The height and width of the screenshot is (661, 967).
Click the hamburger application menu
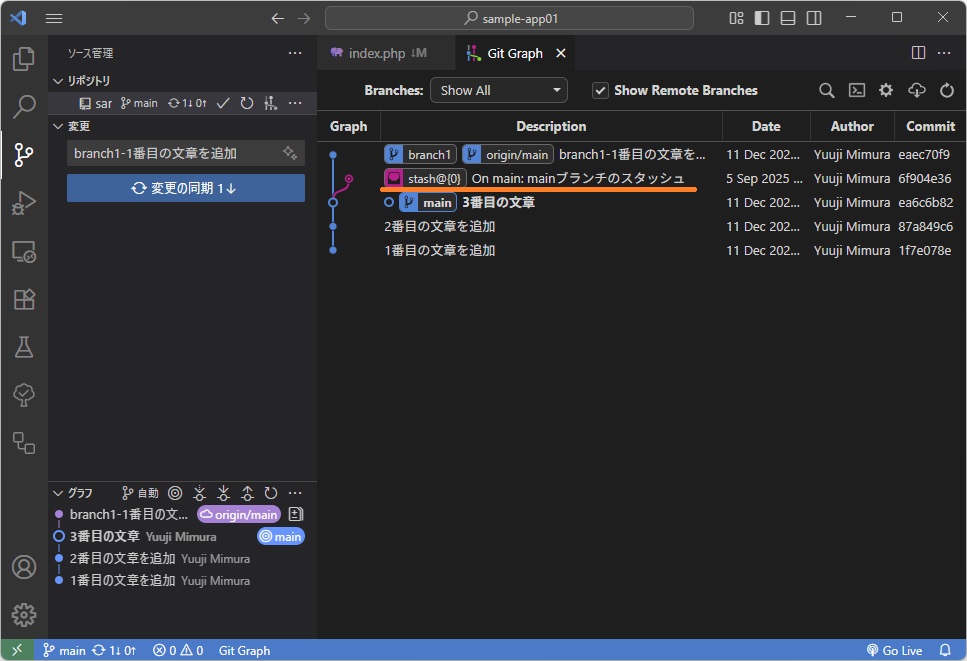(54, 18)
